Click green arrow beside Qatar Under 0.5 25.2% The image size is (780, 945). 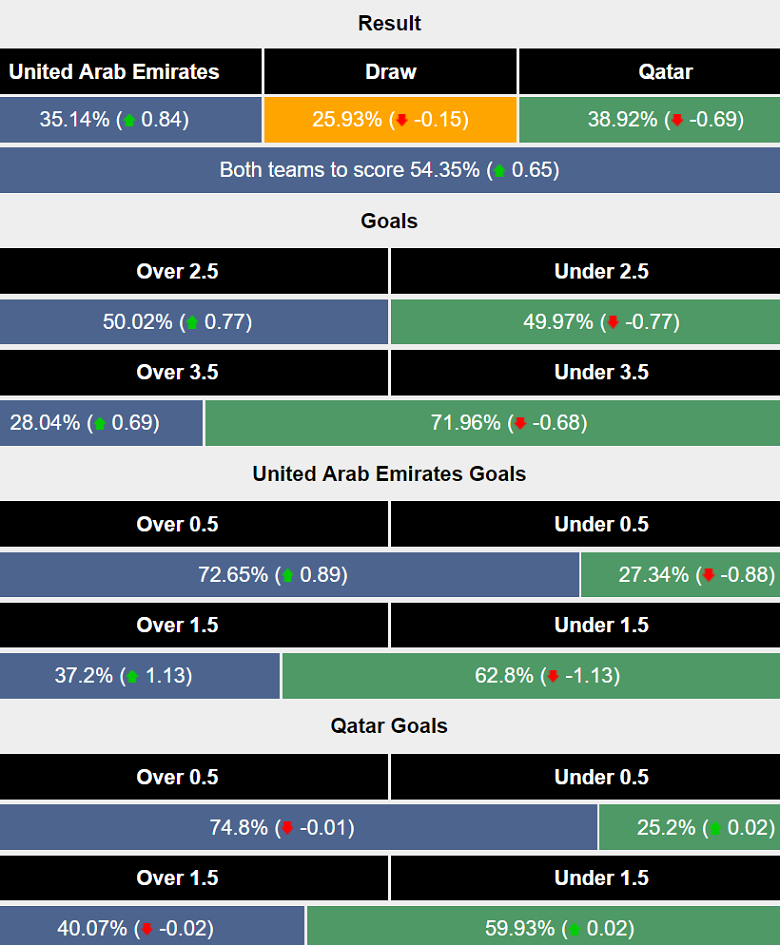(x=717, y=828)
